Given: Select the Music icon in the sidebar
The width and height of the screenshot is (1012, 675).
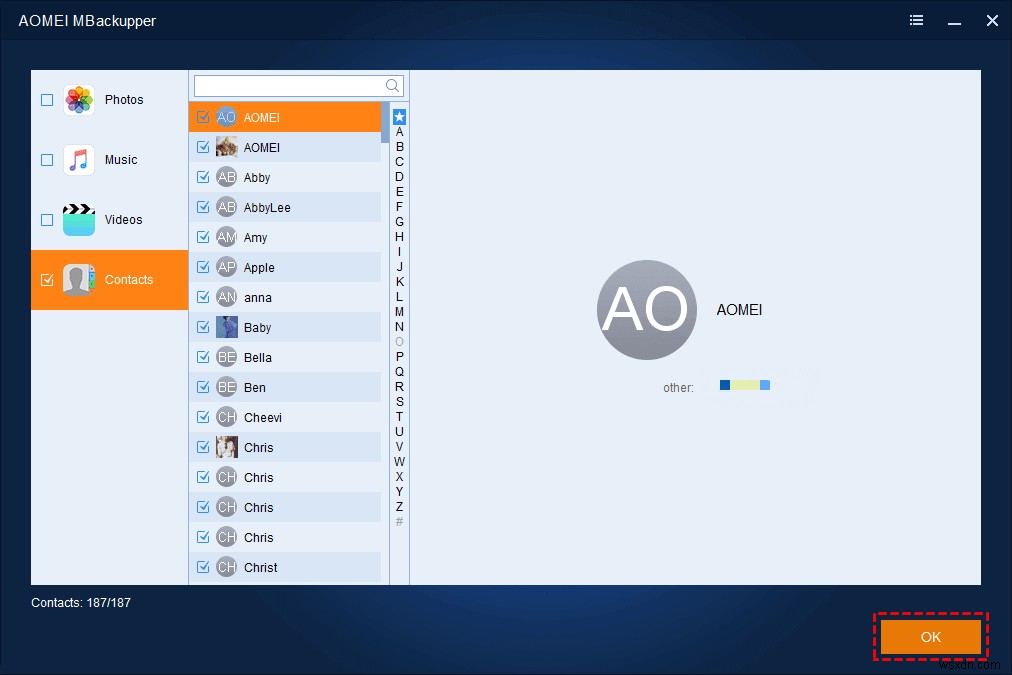Looking at the screenshot, I should click(x=78, y=159).
